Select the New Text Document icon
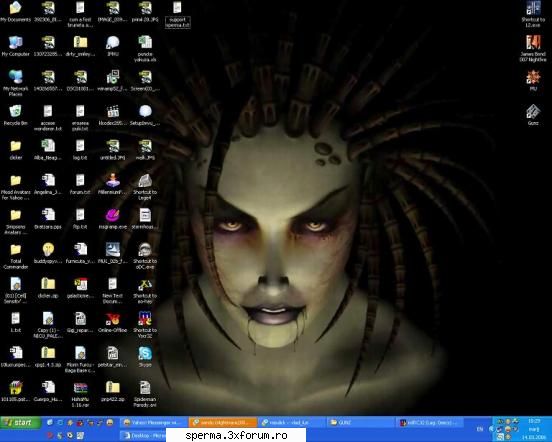Image resolution: width=552 pixels, height=442 pixels. (113, 290)
